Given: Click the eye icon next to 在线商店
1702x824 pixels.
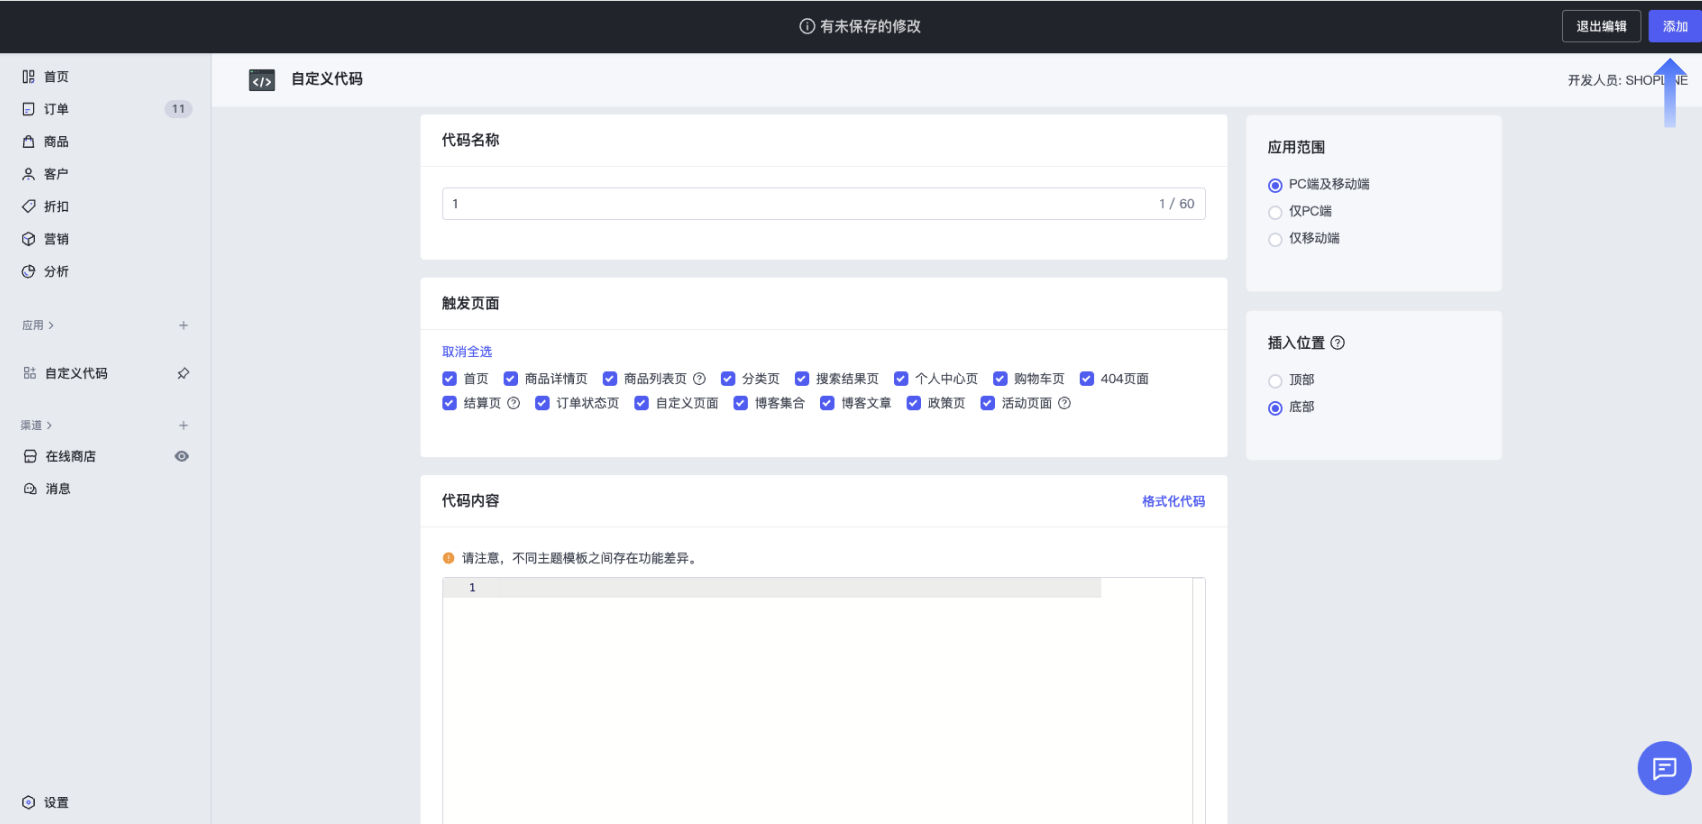Looking at the screenshot, I should [x=182, y=456].
